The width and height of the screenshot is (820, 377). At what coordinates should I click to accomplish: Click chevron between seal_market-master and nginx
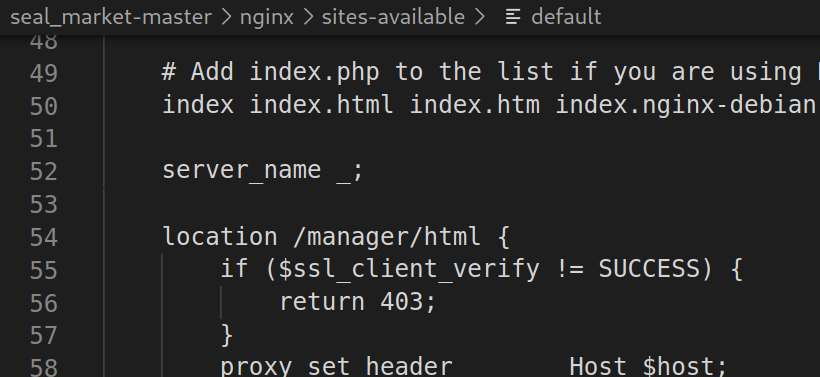pos(226,17)
